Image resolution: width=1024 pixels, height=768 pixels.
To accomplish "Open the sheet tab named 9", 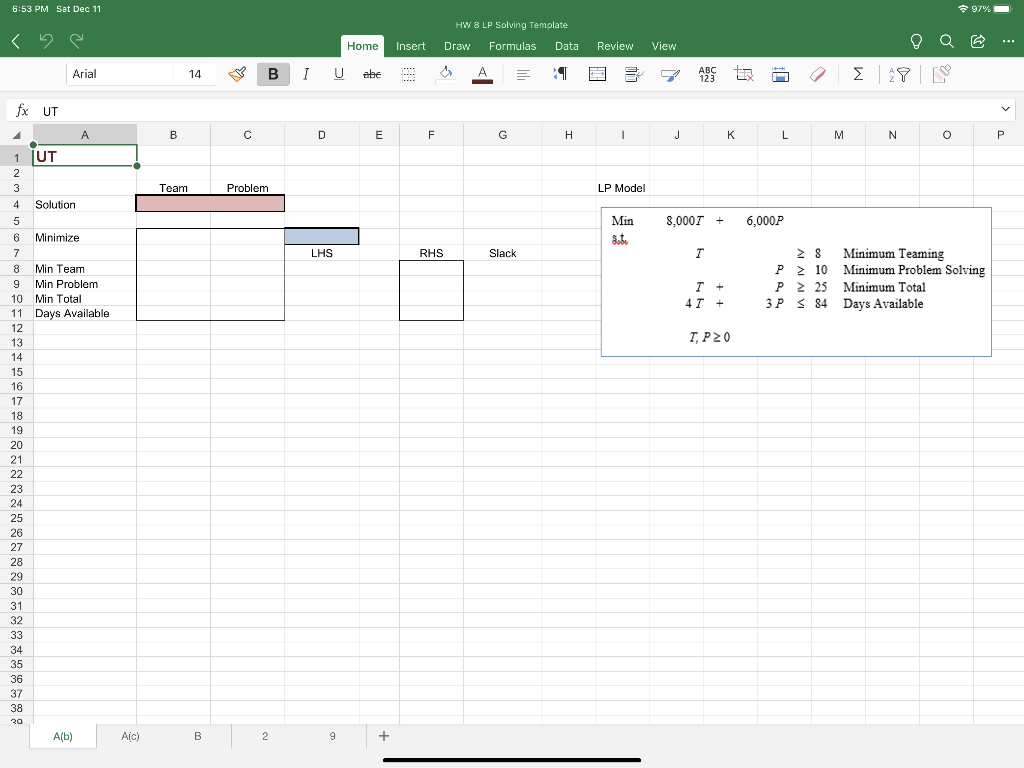I will 332,736.
